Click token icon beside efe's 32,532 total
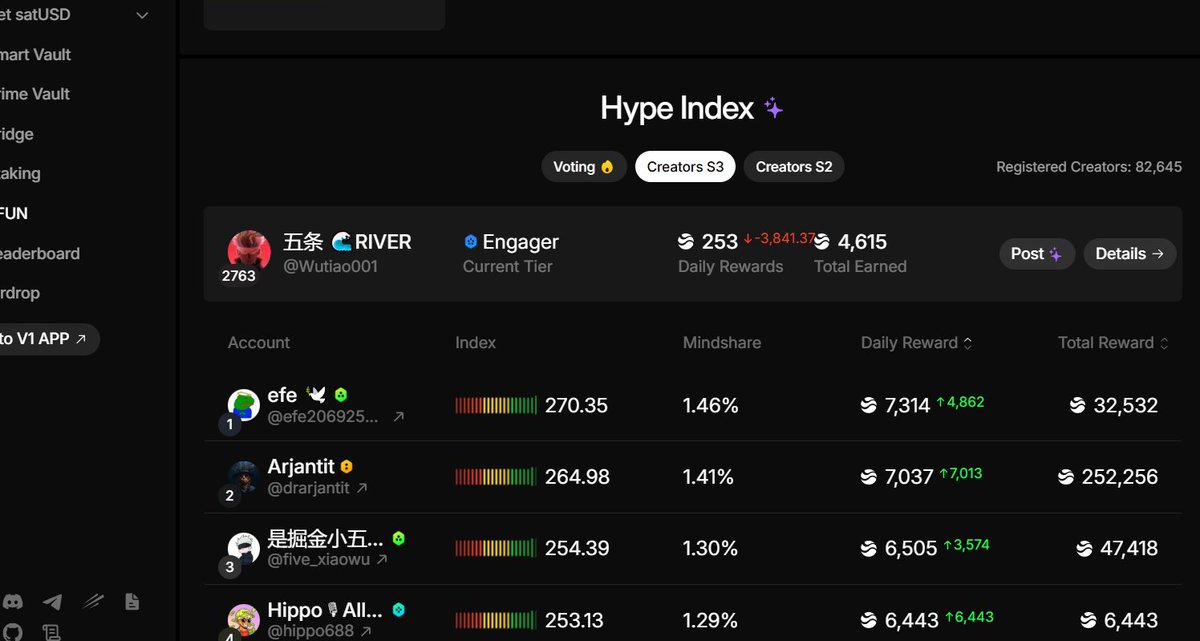The width and height of the screenshot is (1200, 641). pyautogui.click(x=1077, y=406)
